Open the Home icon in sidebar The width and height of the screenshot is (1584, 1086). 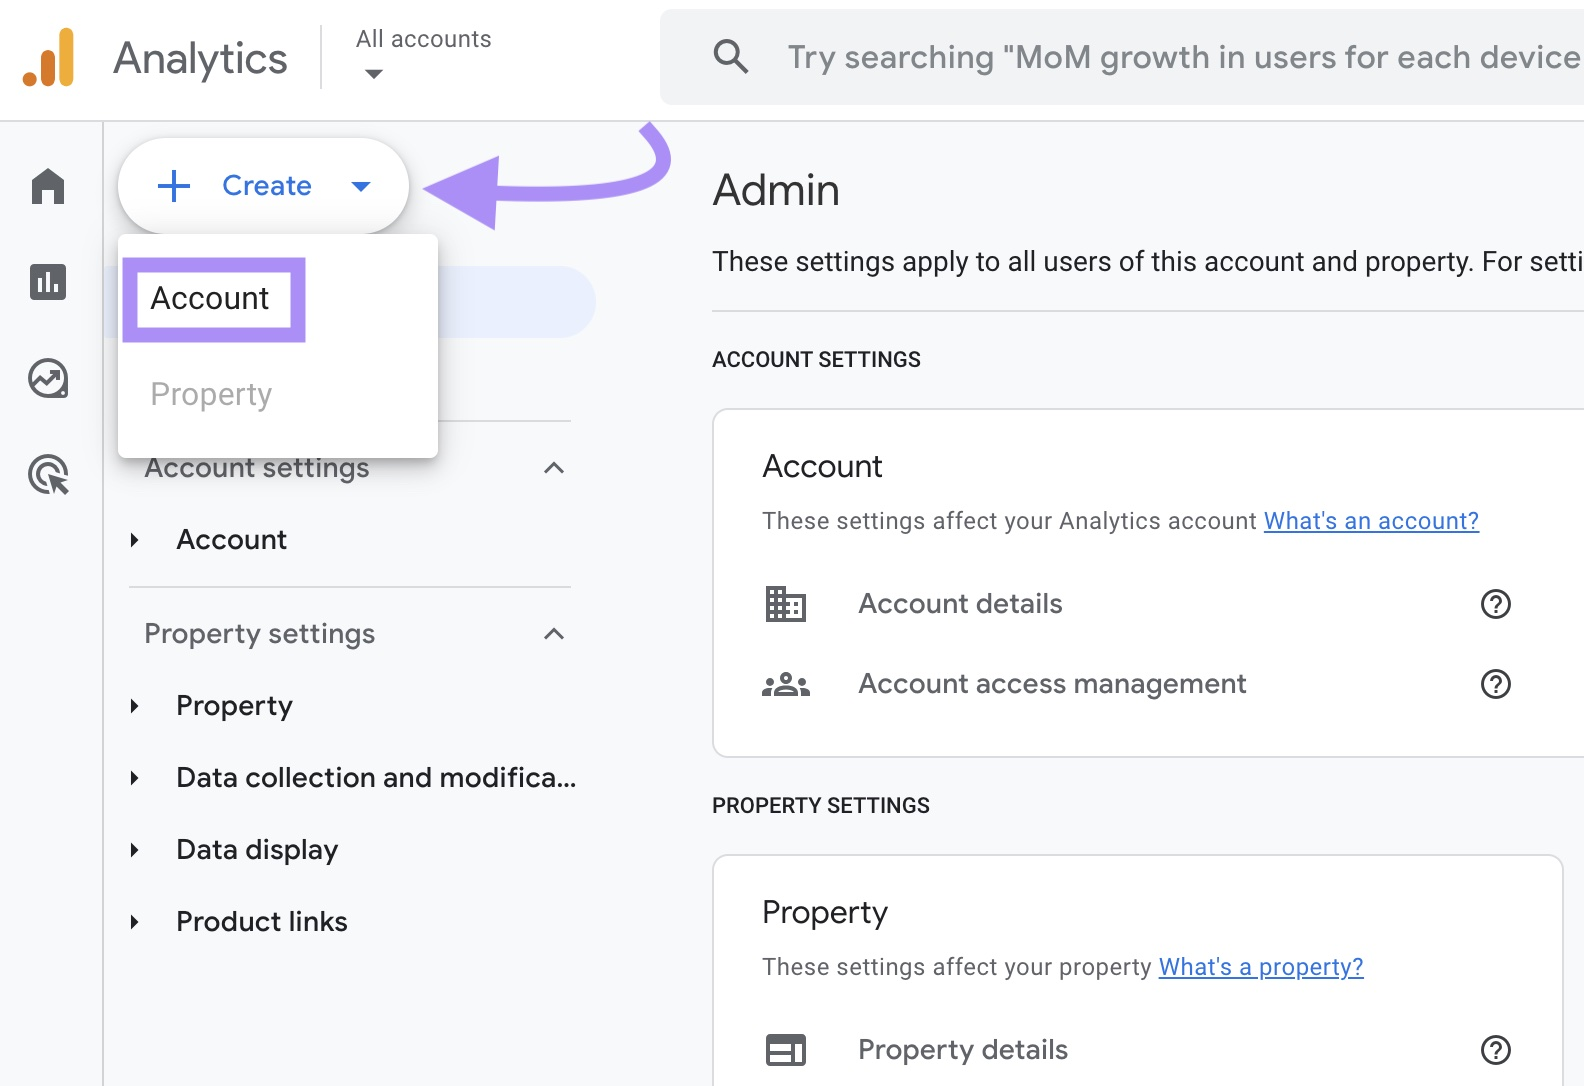48,186
